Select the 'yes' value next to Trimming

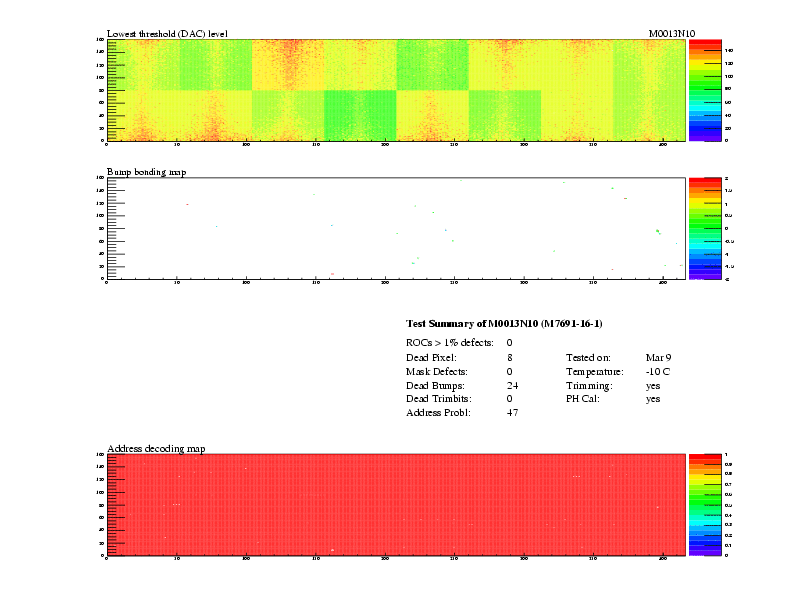point(653,386)
